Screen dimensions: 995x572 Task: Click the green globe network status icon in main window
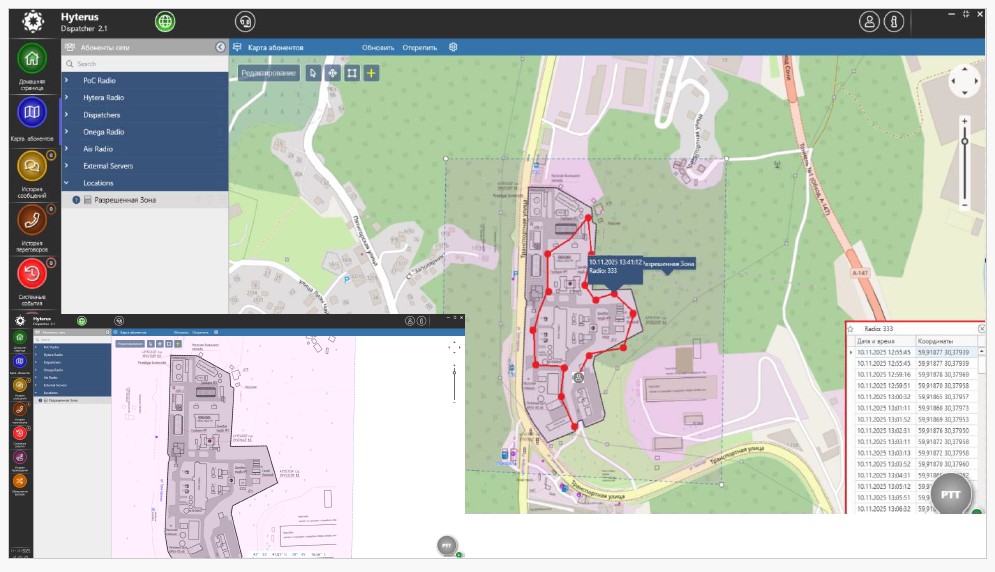tap(165, 22)
